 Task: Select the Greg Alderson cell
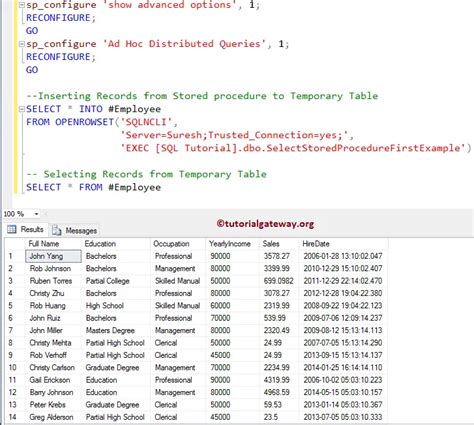coord(53,417)
